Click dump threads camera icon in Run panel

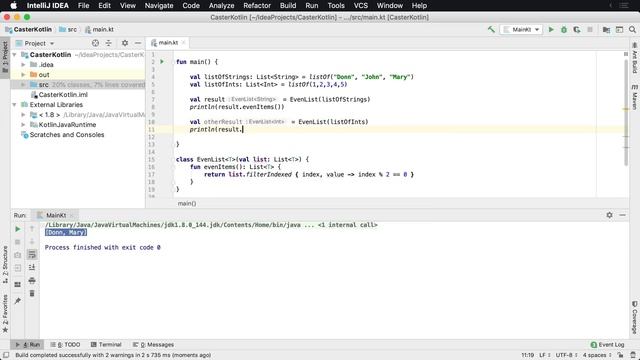pos(18,255)
